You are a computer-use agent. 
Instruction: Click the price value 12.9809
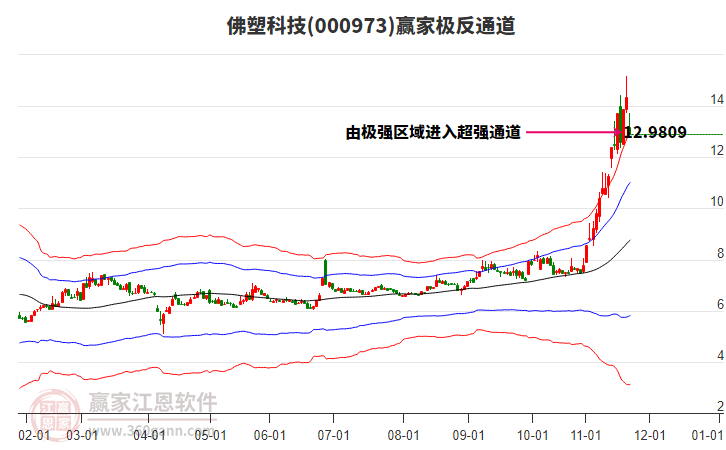tap(656, 133)
